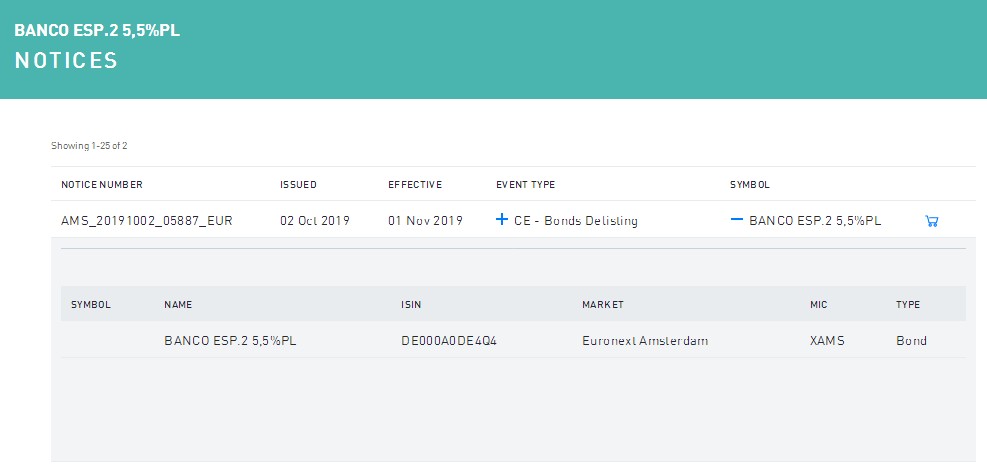Click the MARKET column header
Screen dimensions: 987x467
coord(603,305)
